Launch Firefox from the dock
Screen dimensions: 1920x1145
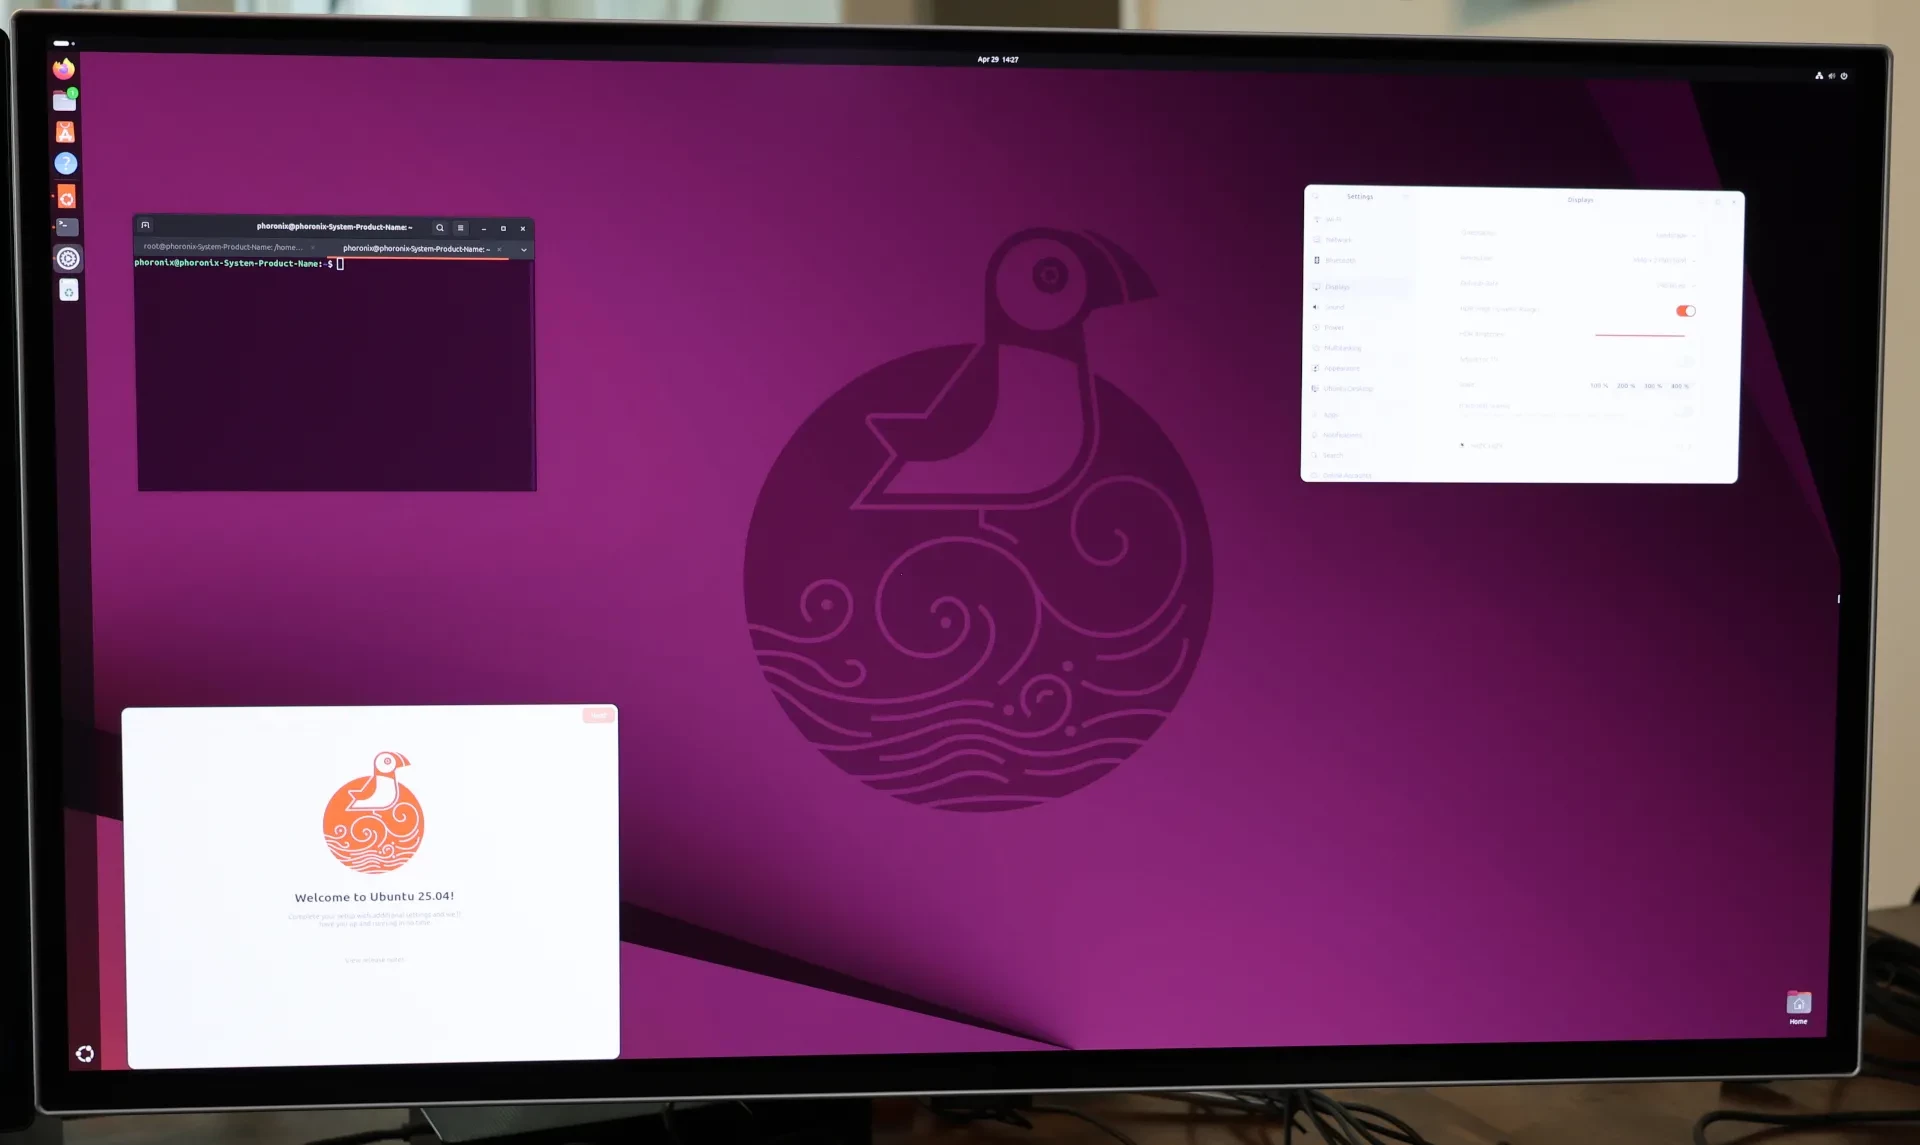[64, 69]
